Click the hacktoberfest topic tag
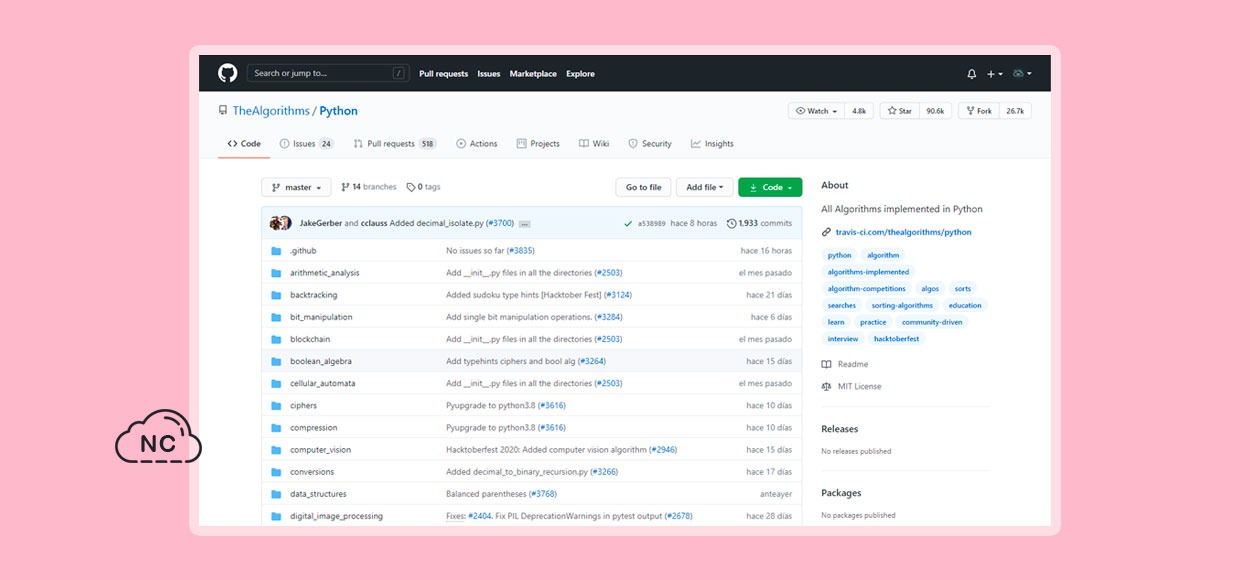Screen dimensions: 1250x580 coord(896,339)
